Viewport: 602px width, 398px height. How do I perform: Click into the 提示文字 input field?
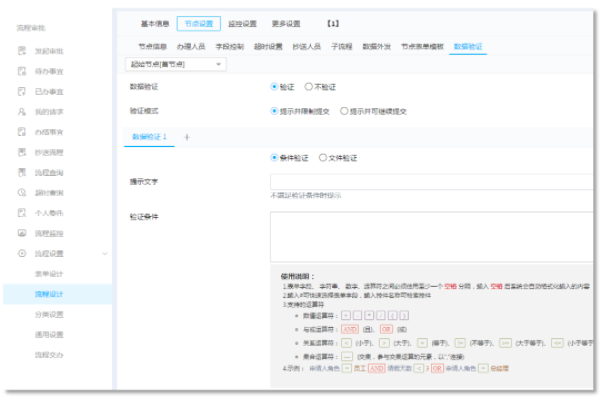coord(432,182)
